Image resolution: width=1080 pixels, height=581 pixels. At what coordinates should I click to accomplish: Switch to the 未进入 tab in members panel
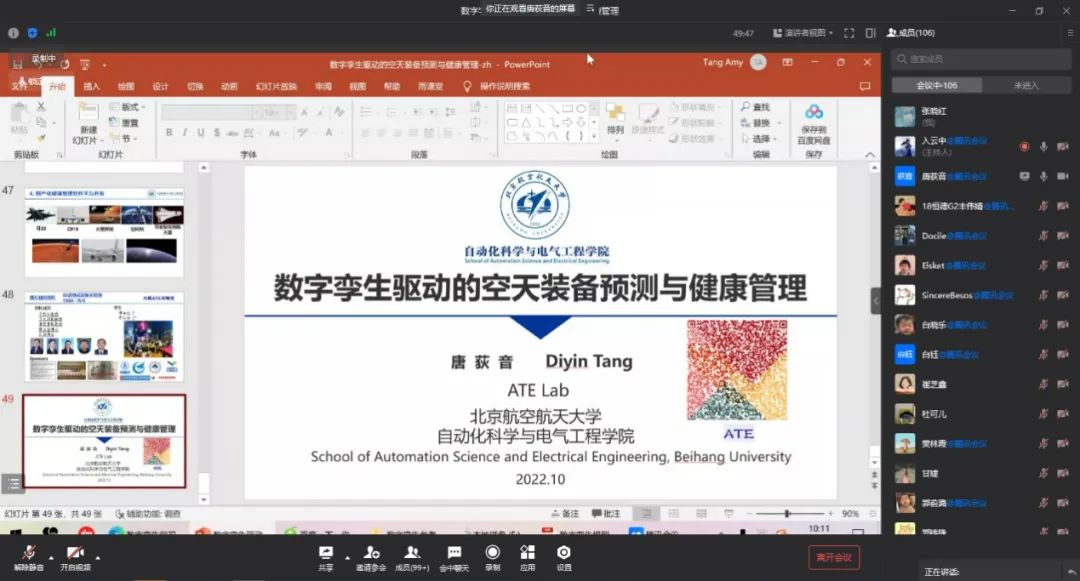(1026, 85)
